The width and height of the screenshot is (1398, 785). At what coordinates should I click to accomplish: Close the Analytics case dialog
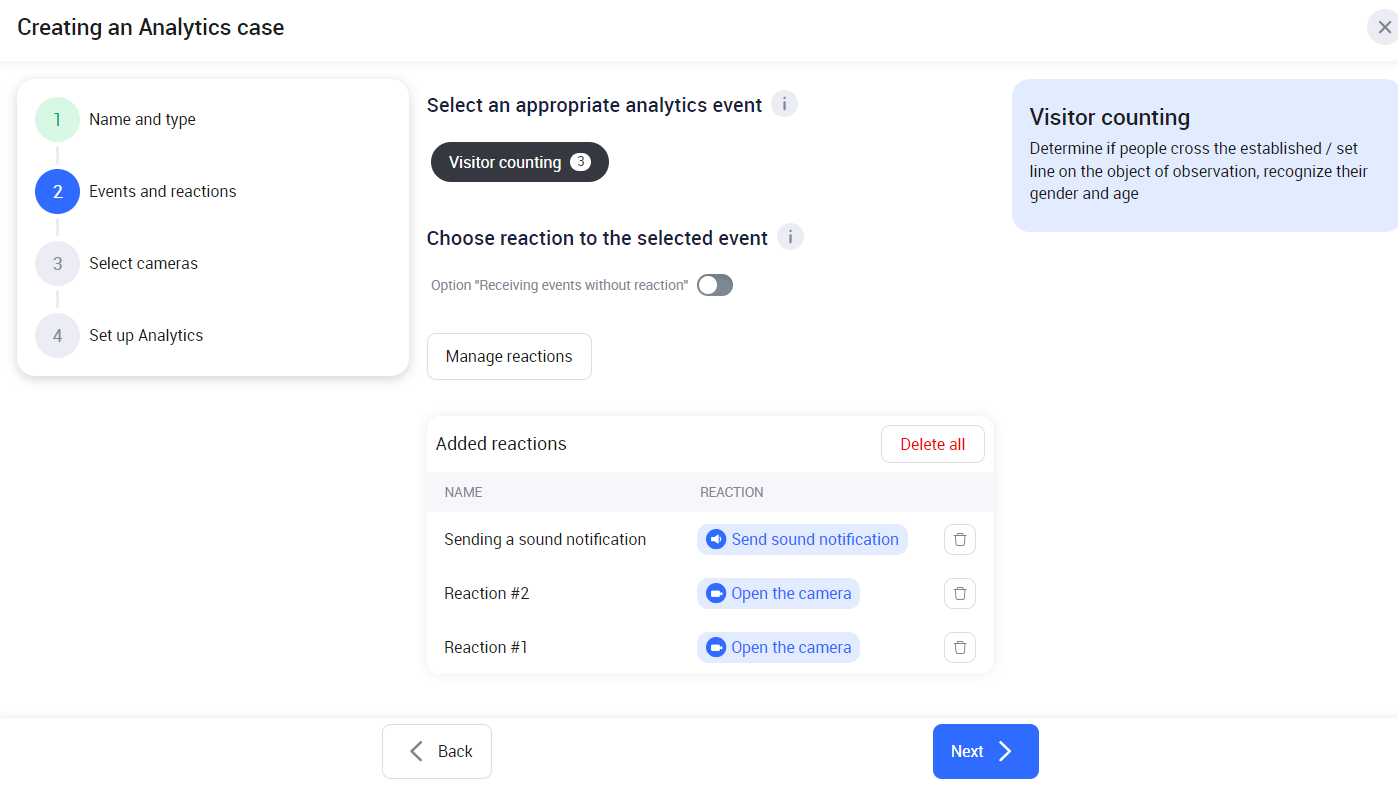click(1384, 28)
